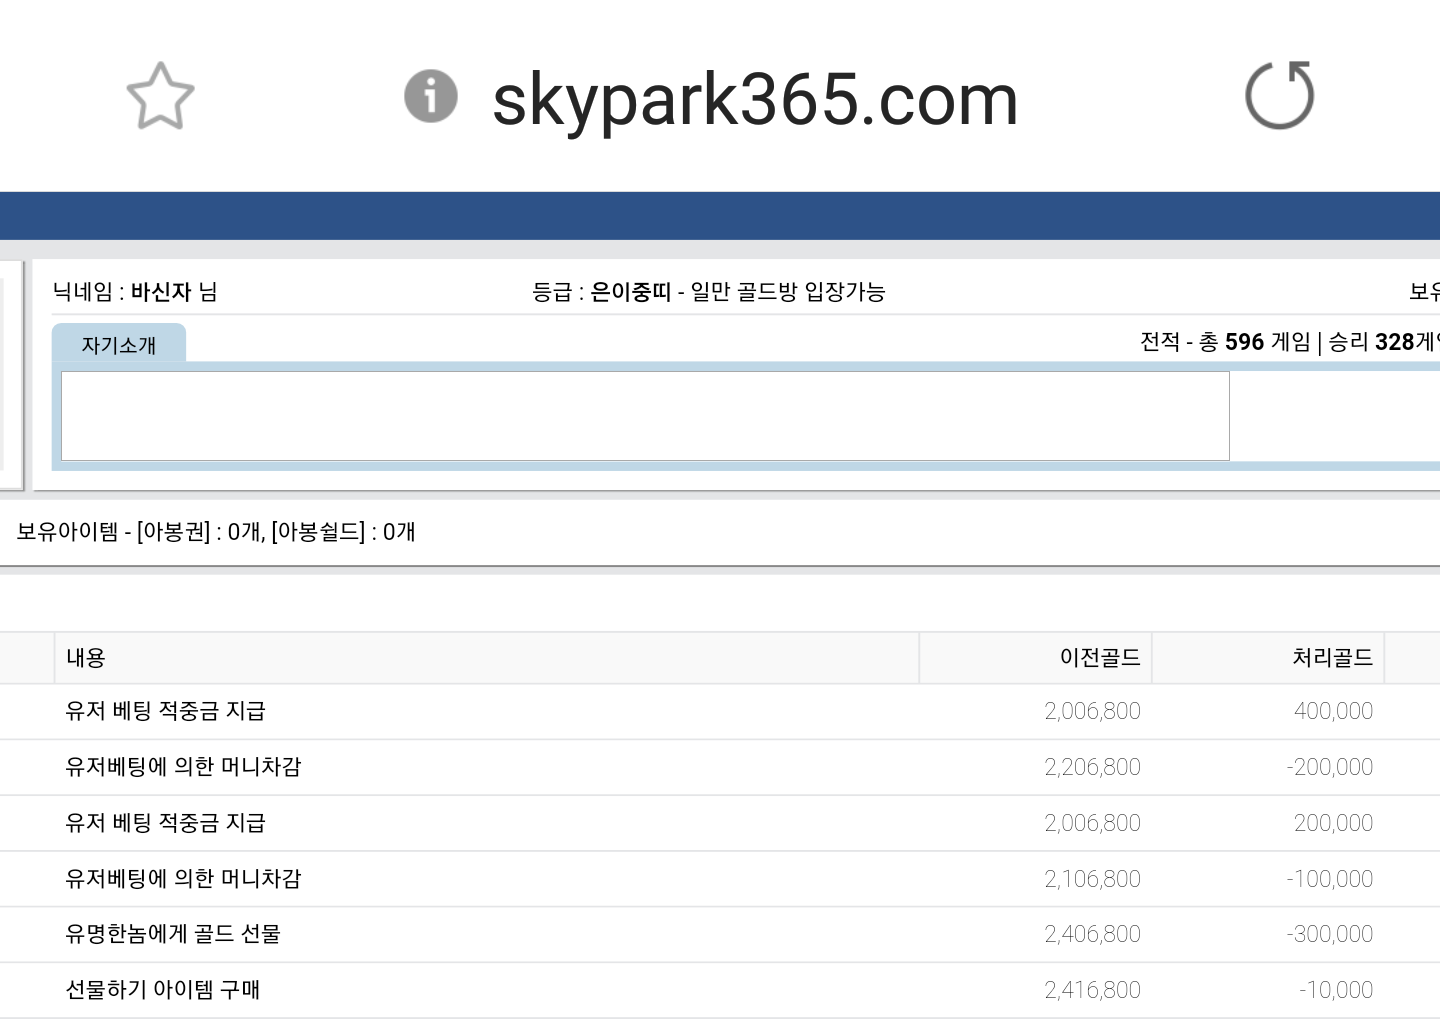Screen dimensions: 1440x1019
Task: Click the nickname 바신자
Action: (x=160, y=292)
